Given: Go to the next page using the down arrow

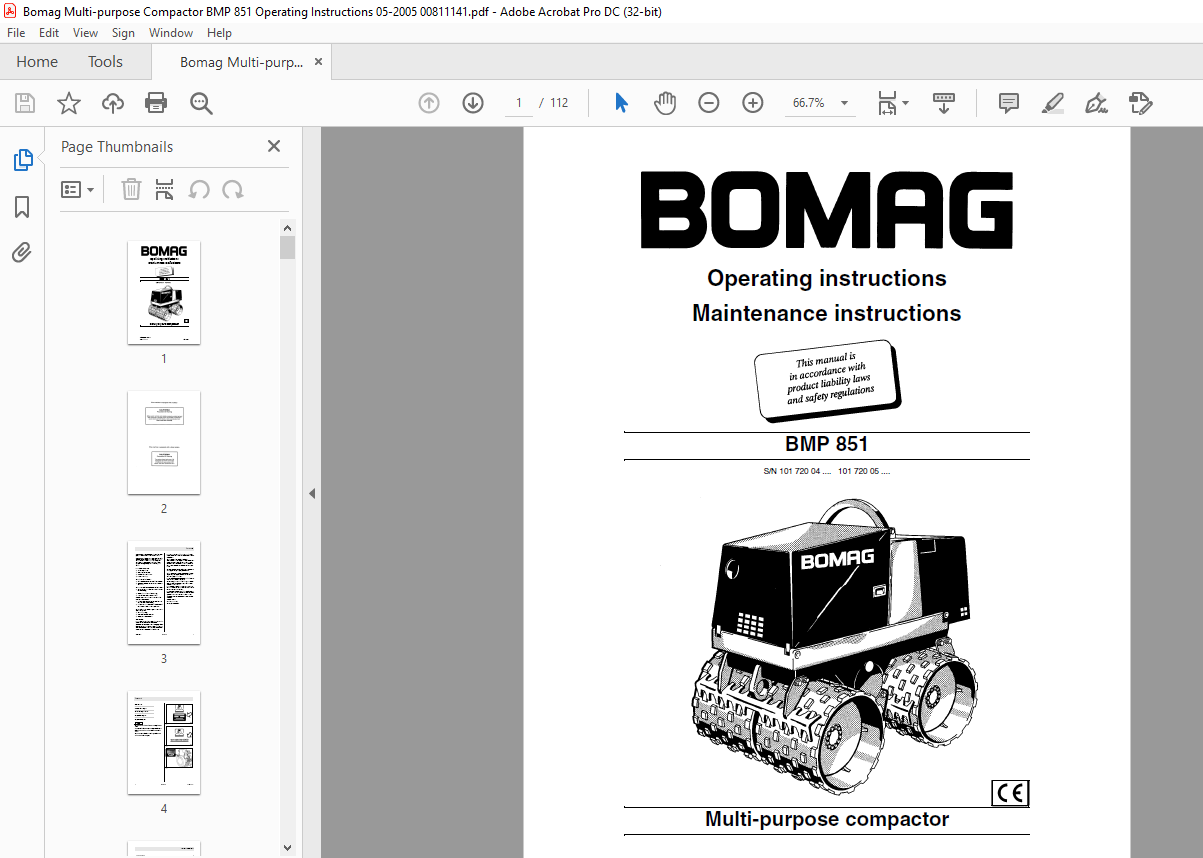Looking at the screenshot, I should [x=473, y=103].
